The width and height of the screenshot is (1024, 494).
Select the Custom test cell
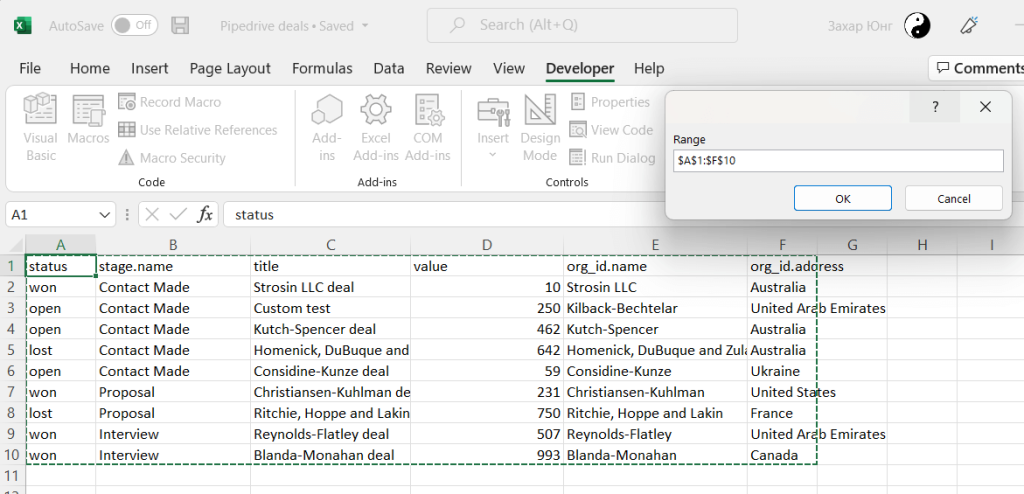point(330,308)
